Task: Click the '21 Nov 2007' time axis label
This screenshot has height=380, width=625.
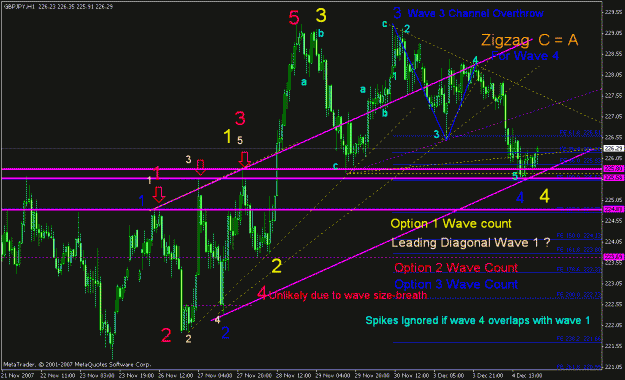Action: [18, 376]
